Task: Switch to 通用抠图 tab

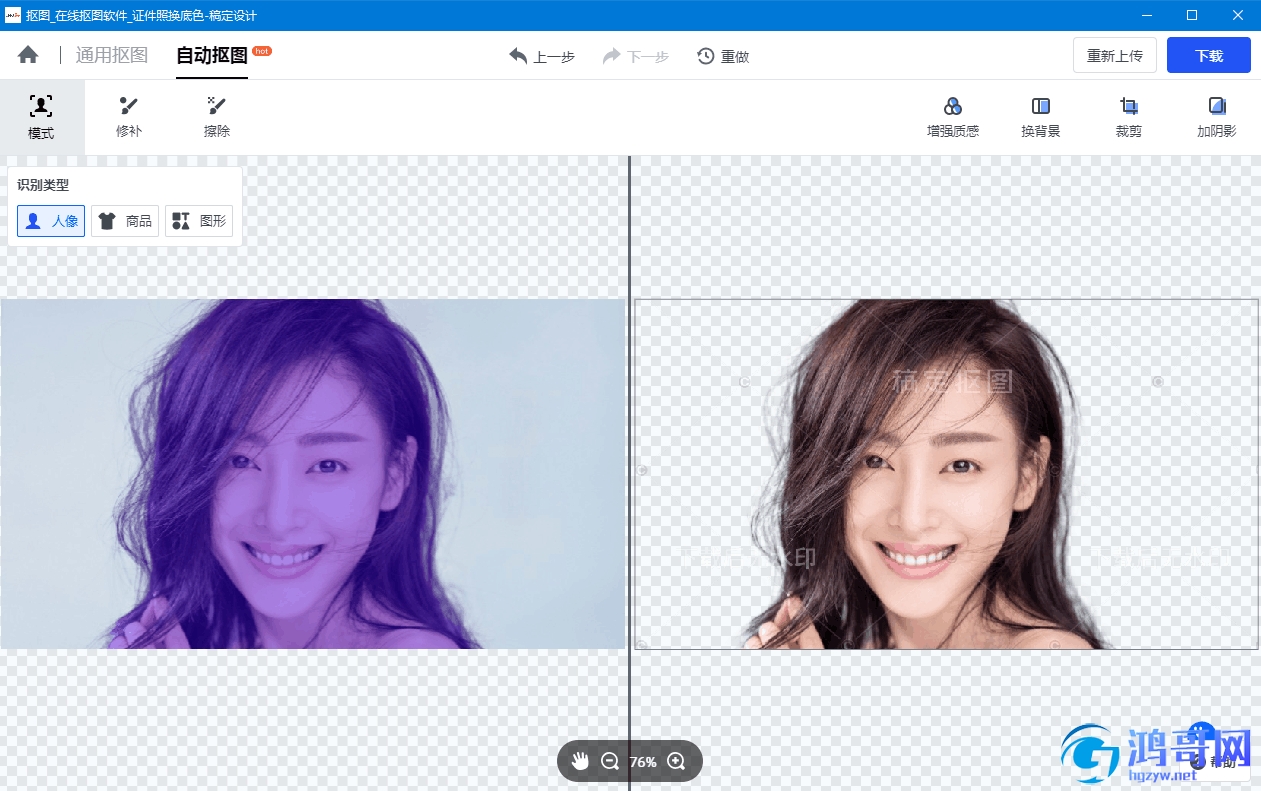Action: coord(112,56)
